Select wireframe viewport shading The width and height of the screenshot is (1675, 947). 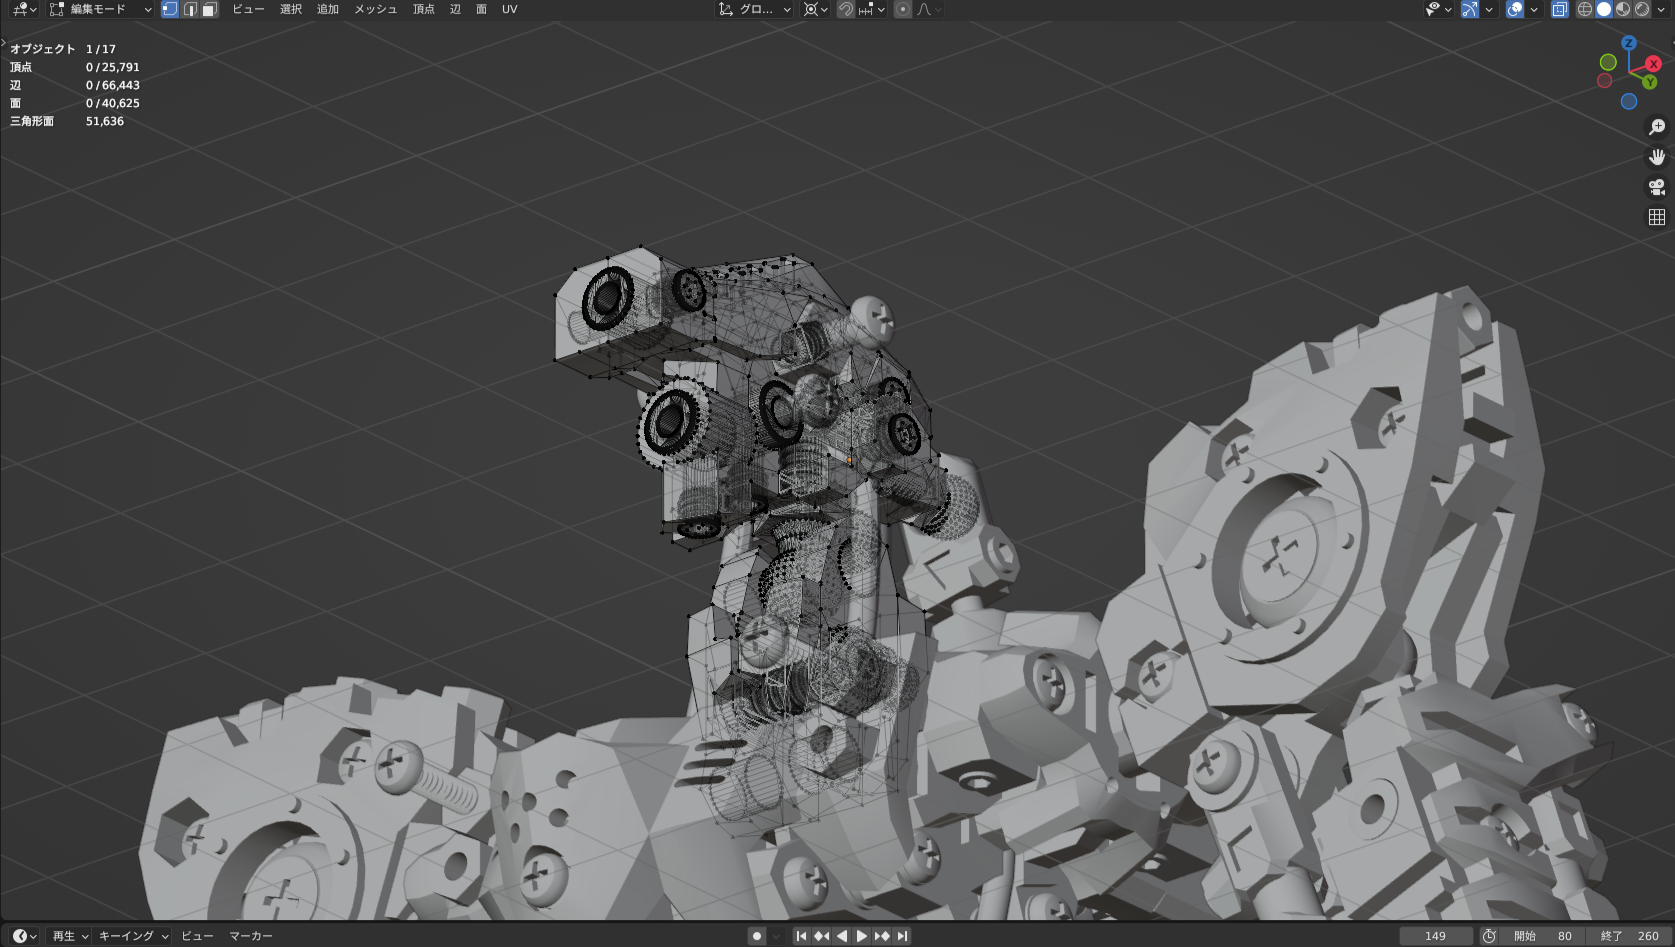click(1585, 9)
